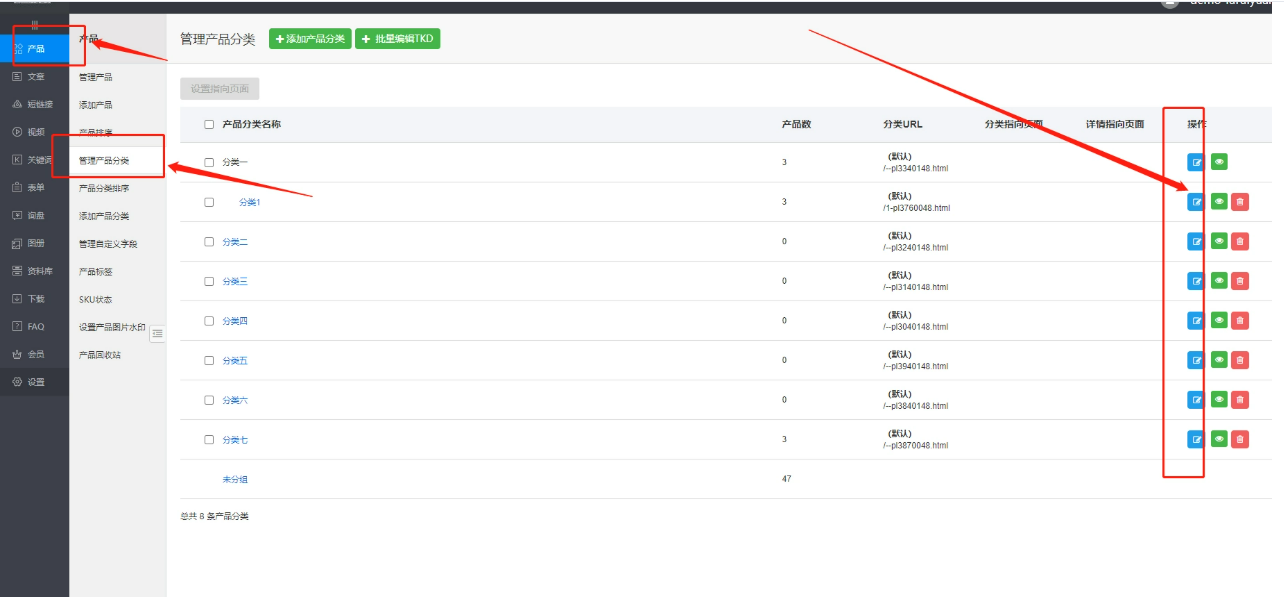Open 文章 in the main sidebar
The height and width of the screenshot is (600, 1284).
(x=35, y=76)
